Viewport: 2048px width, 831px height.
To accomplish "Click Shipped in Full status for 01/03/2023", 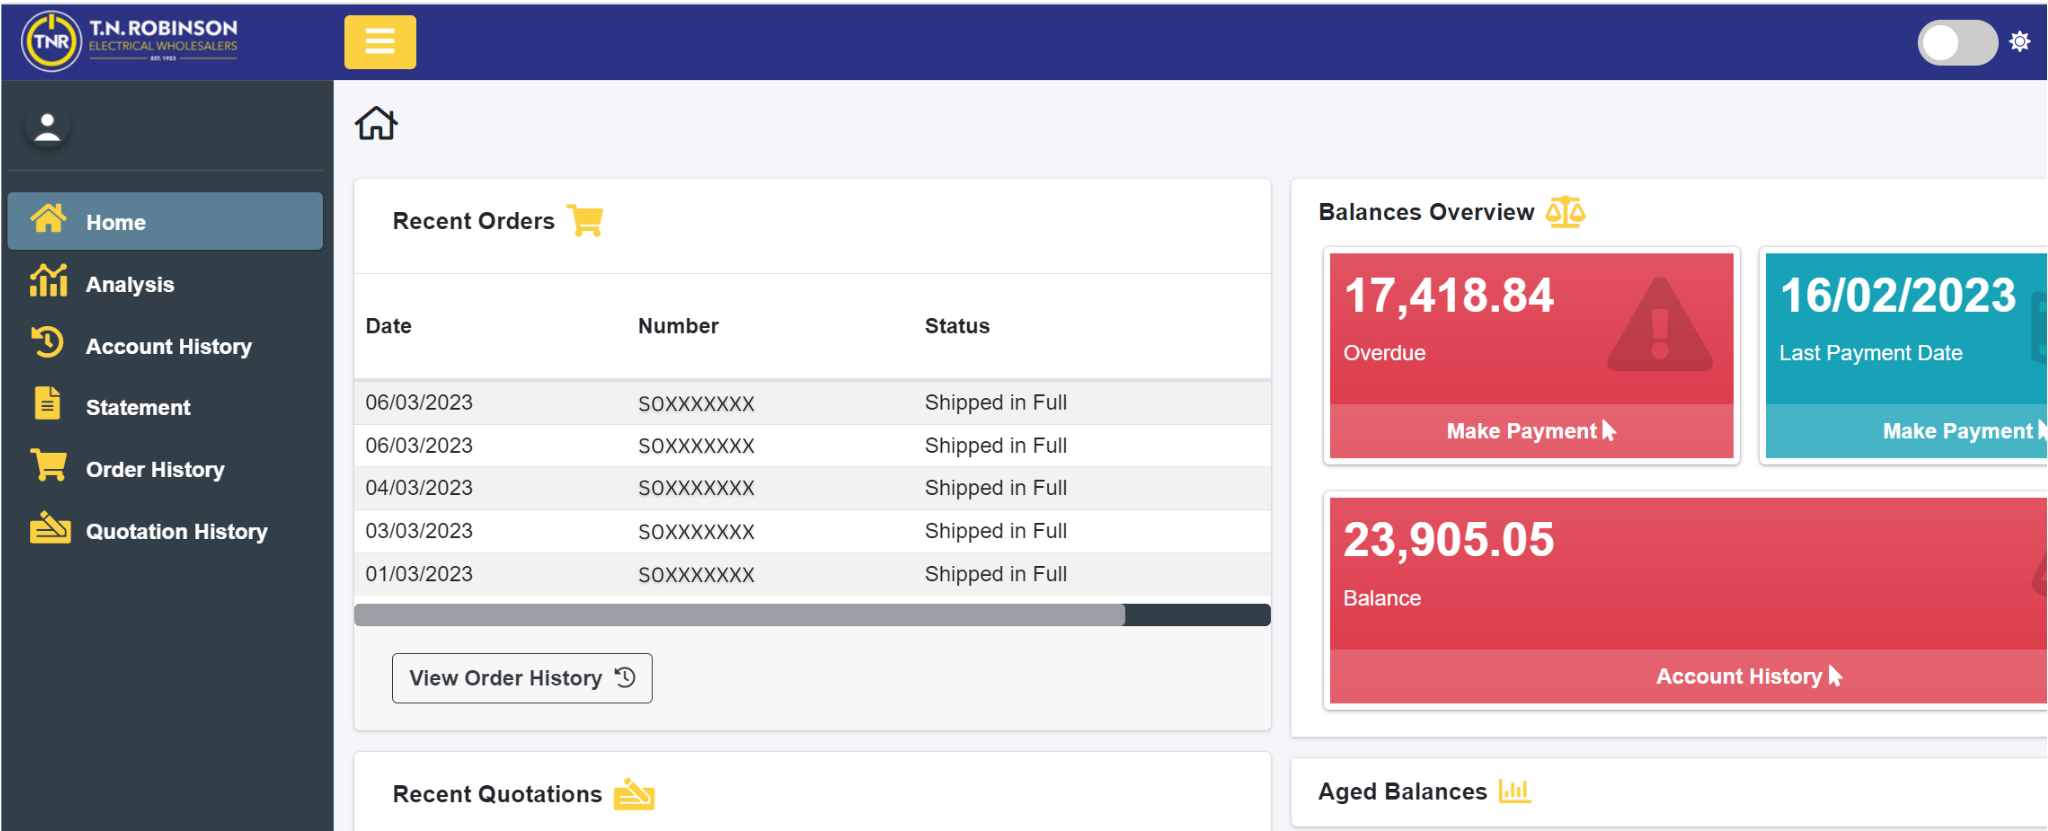I will coord(996,574).
